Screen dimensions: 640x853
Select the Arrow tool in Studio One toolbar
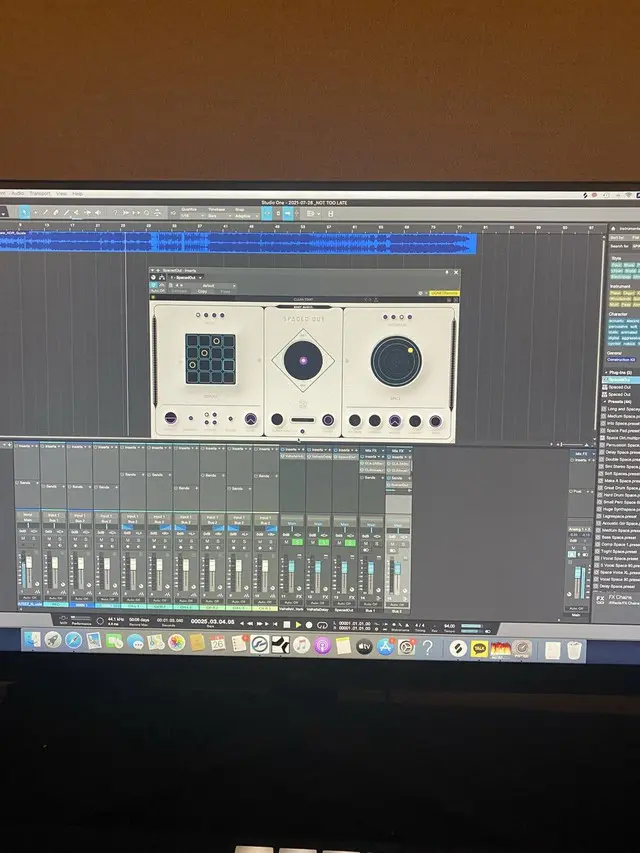coord(24,213)
